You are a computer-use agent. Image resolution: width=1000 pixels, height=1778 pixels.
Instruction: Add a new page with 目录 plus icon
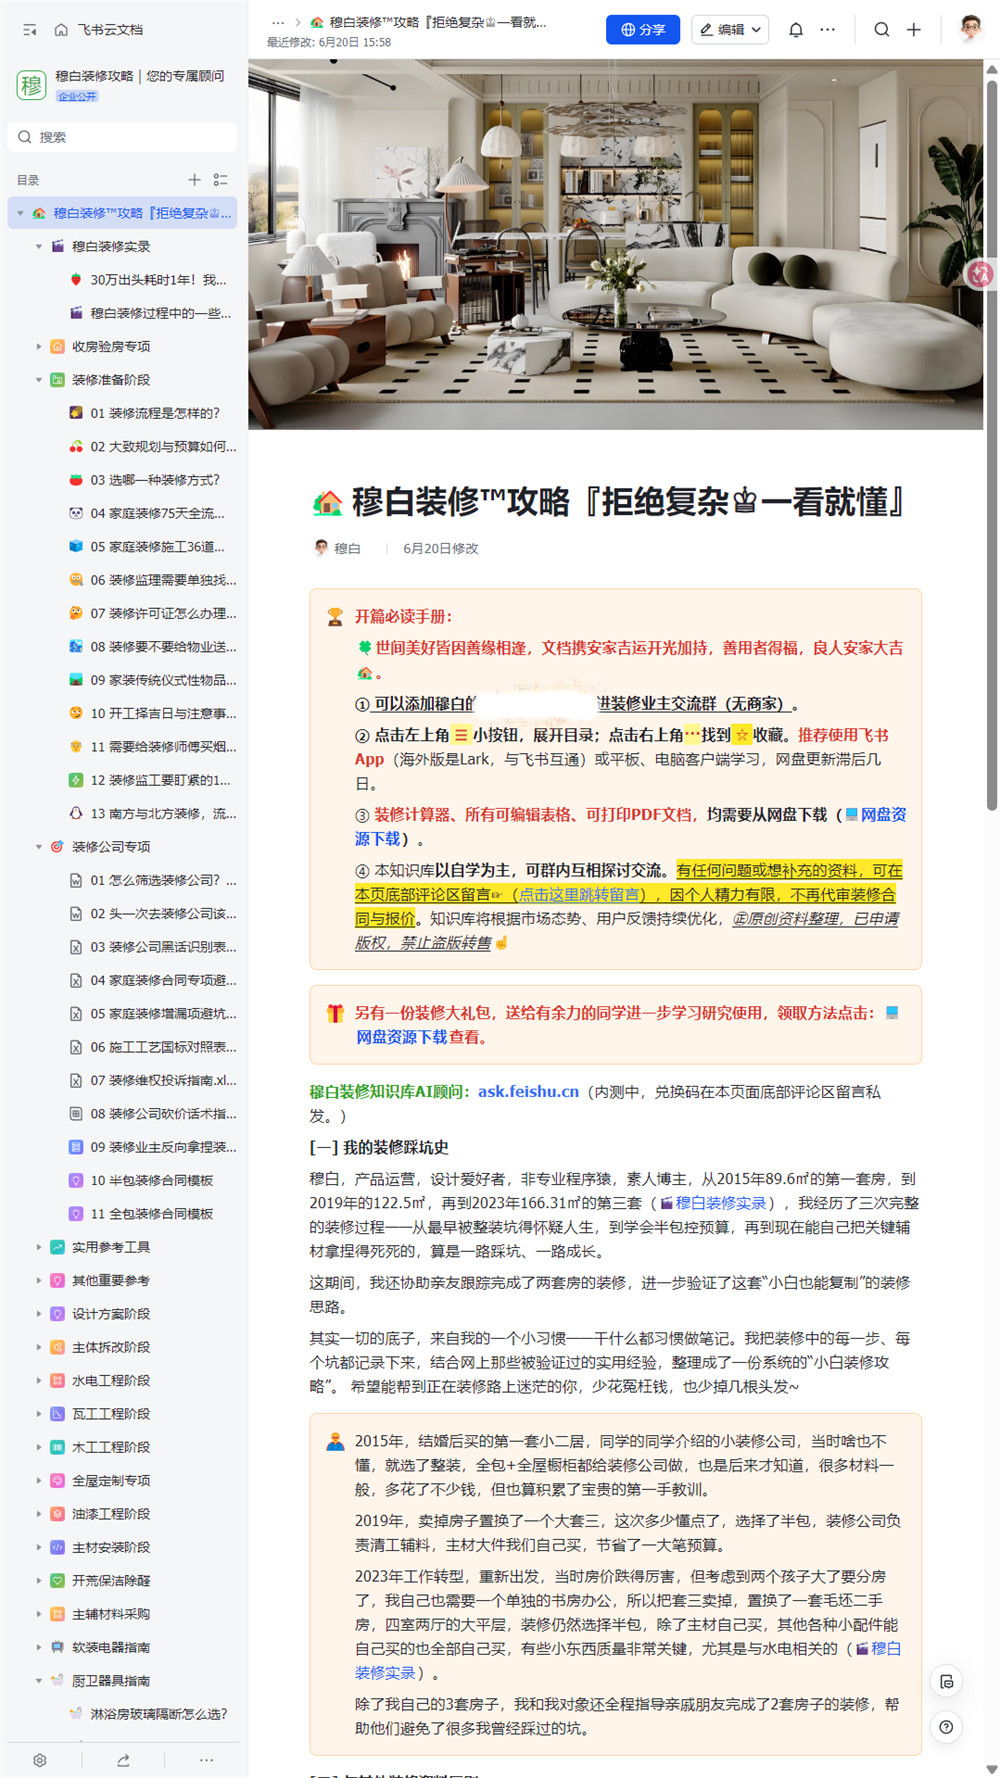[194, 180]
